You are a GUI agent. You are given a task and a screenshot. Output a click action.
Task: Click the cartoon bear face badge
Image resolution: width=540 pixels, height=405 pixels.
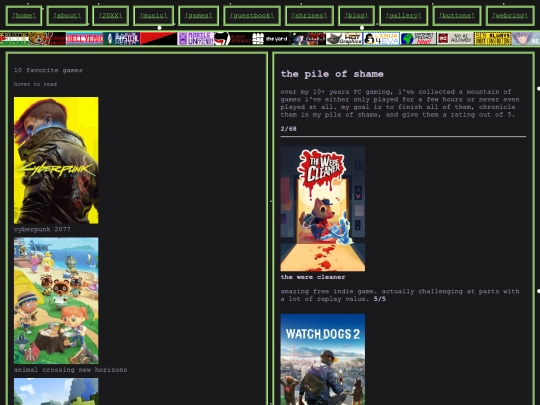point(47,39)
